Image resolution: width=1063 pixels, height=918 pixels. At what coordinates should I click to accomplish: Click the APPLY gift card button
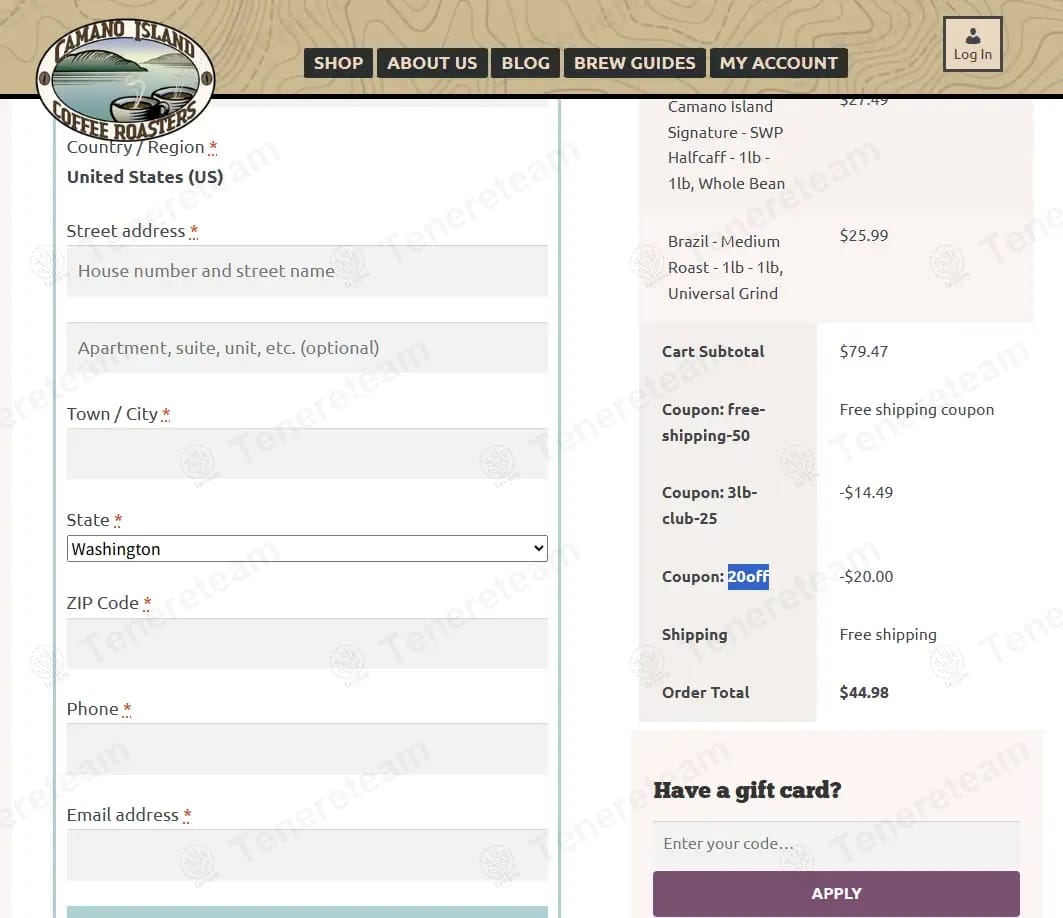[x=836, y=894]
